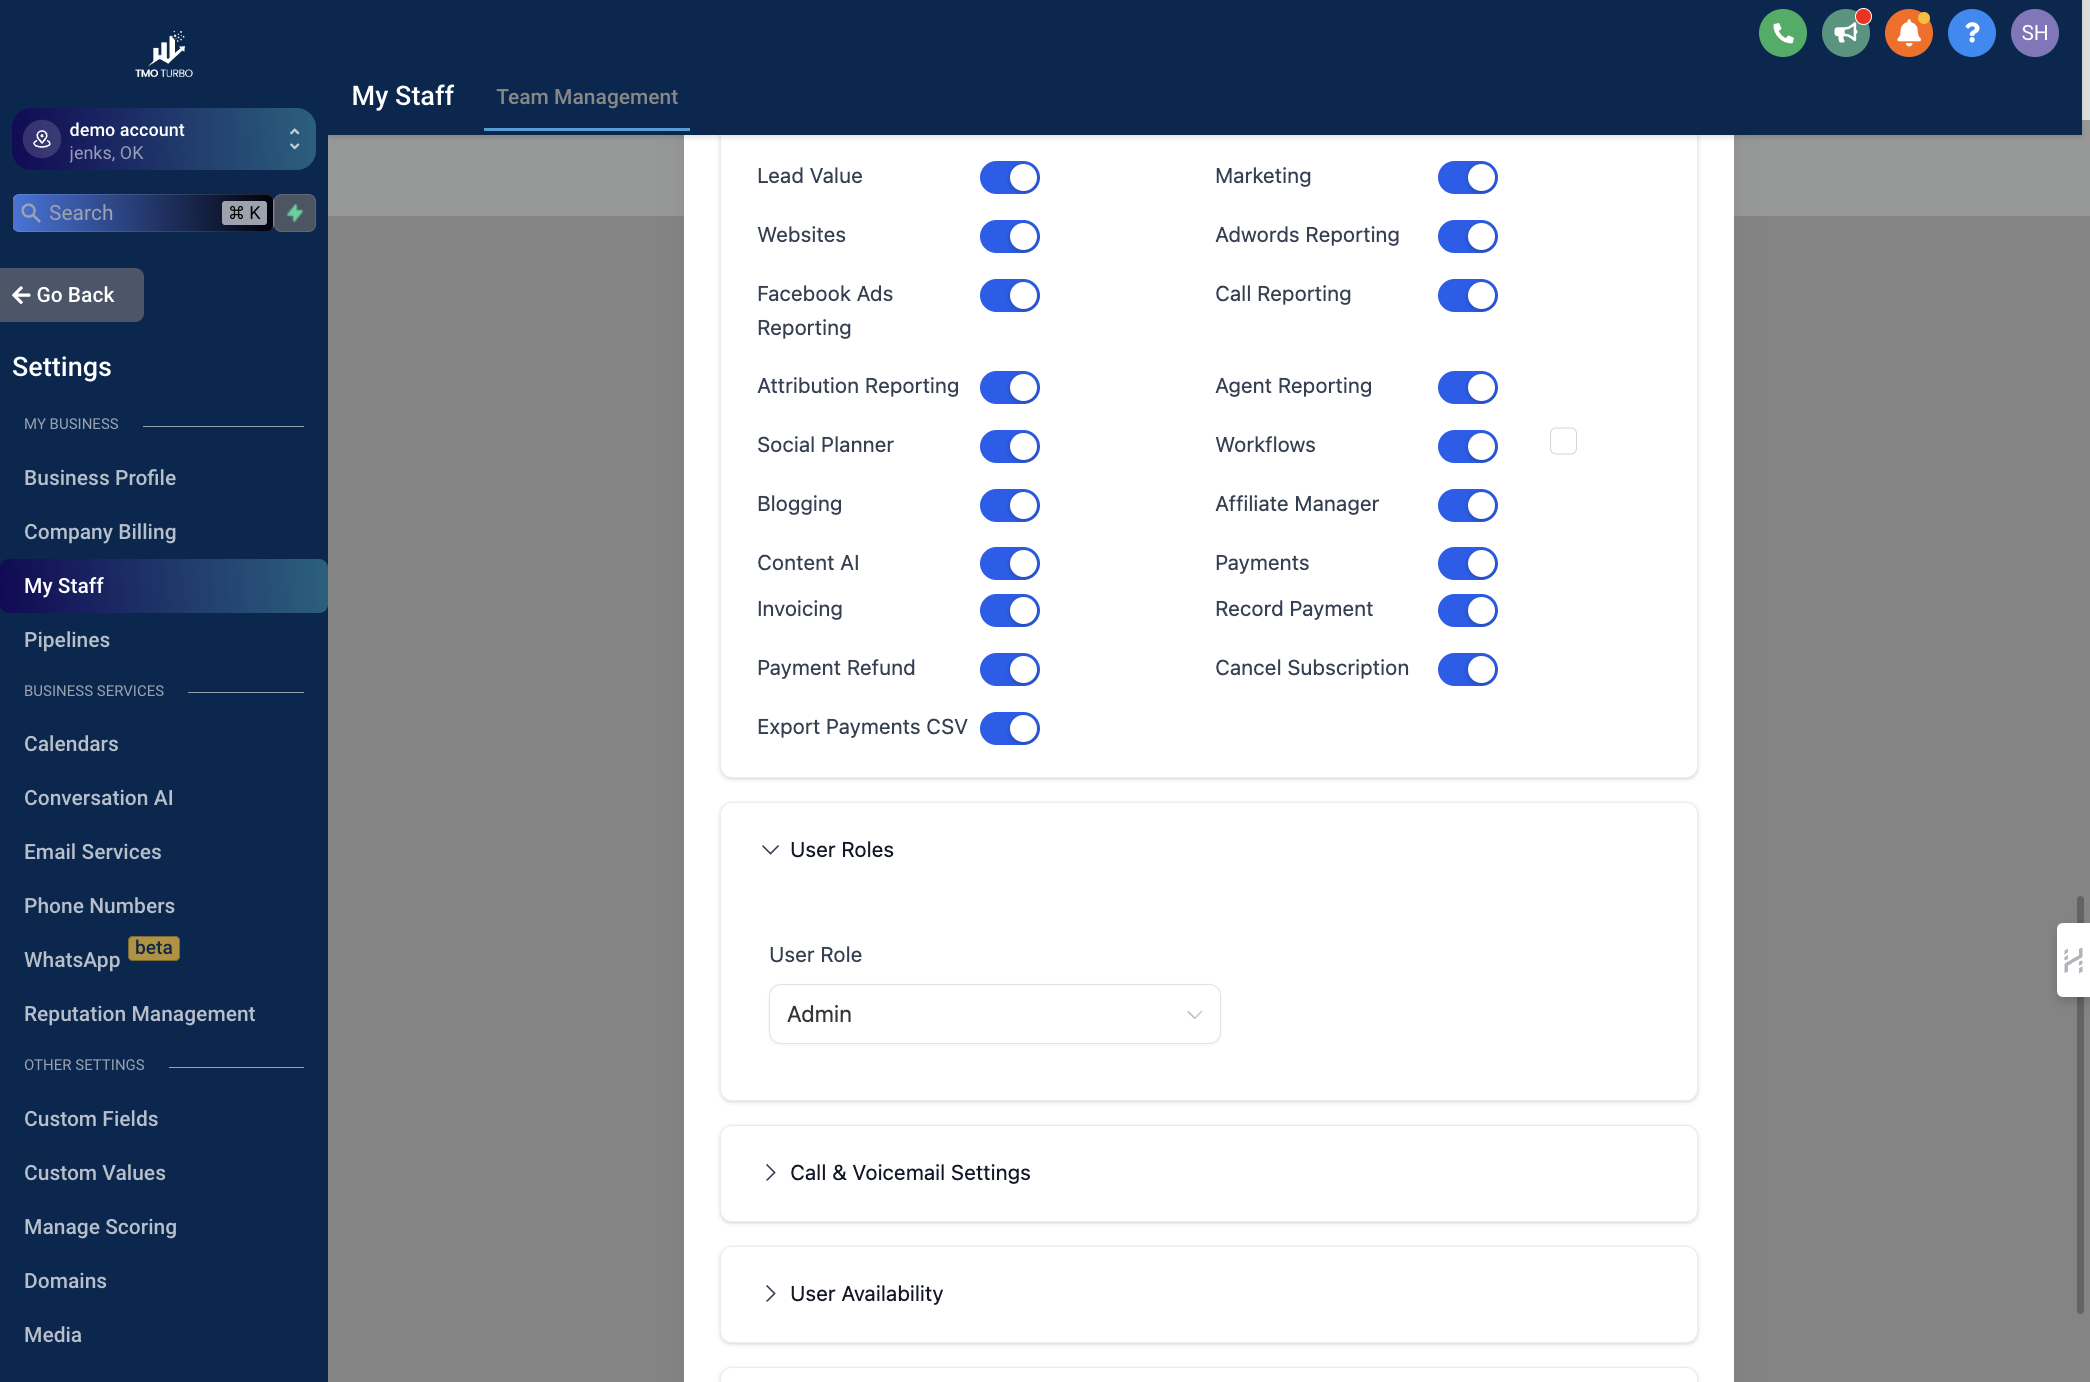
Task: Toggle the Content AI switch
Action: (x=1009, y=564)
